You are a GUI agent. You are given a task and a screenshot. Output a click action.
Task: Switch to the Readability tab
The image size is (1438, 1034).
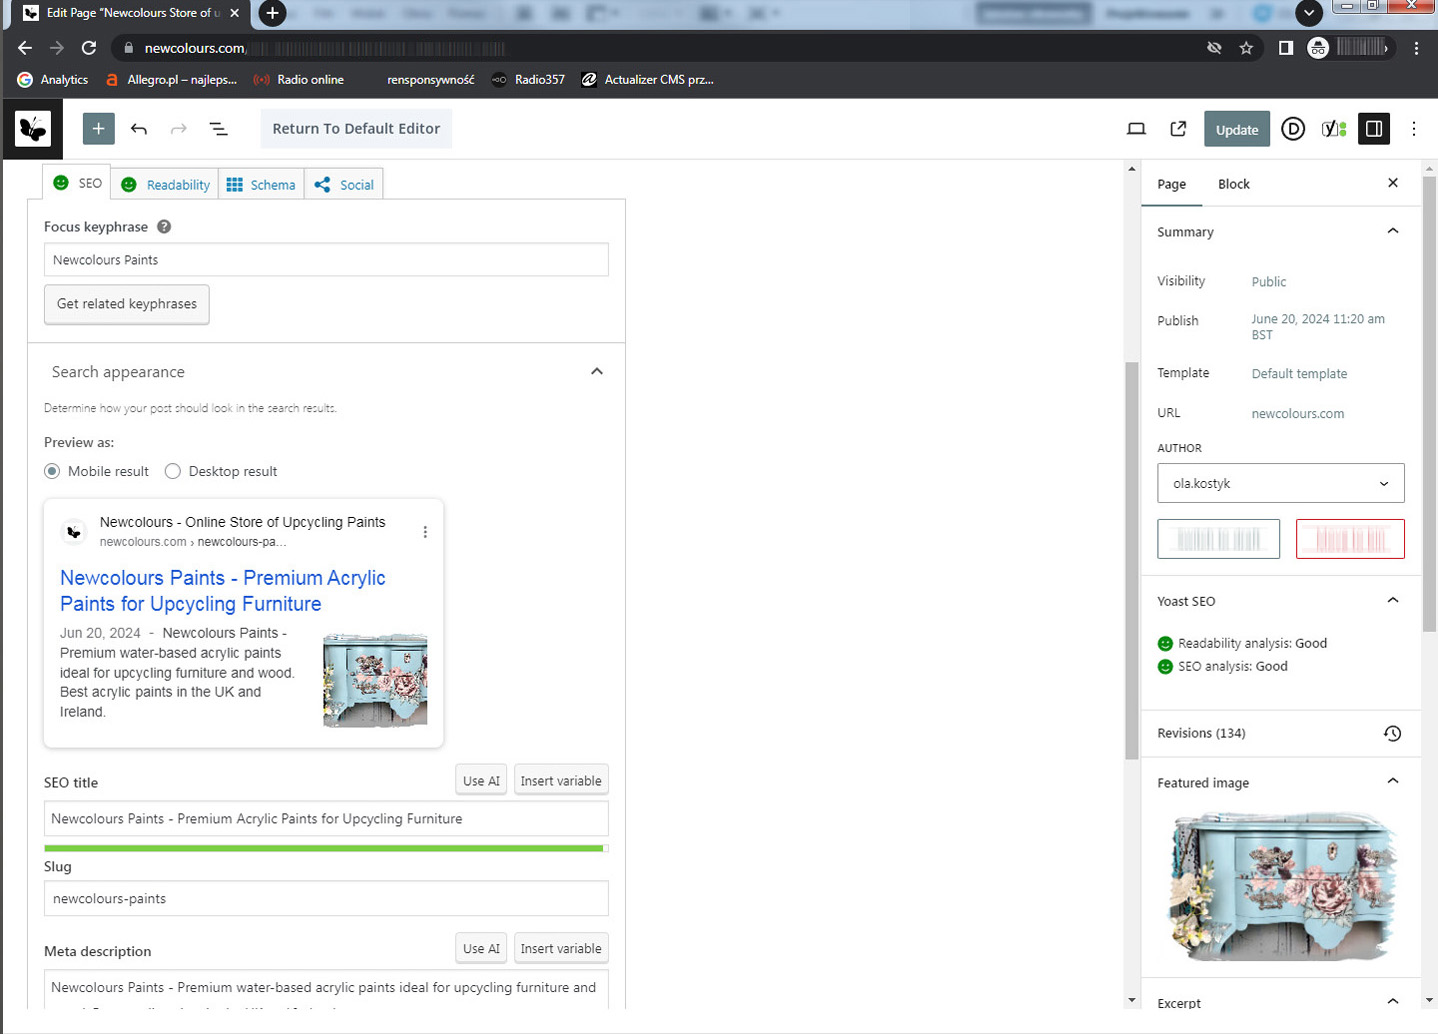pyautogui.click(x=166, y=185)
